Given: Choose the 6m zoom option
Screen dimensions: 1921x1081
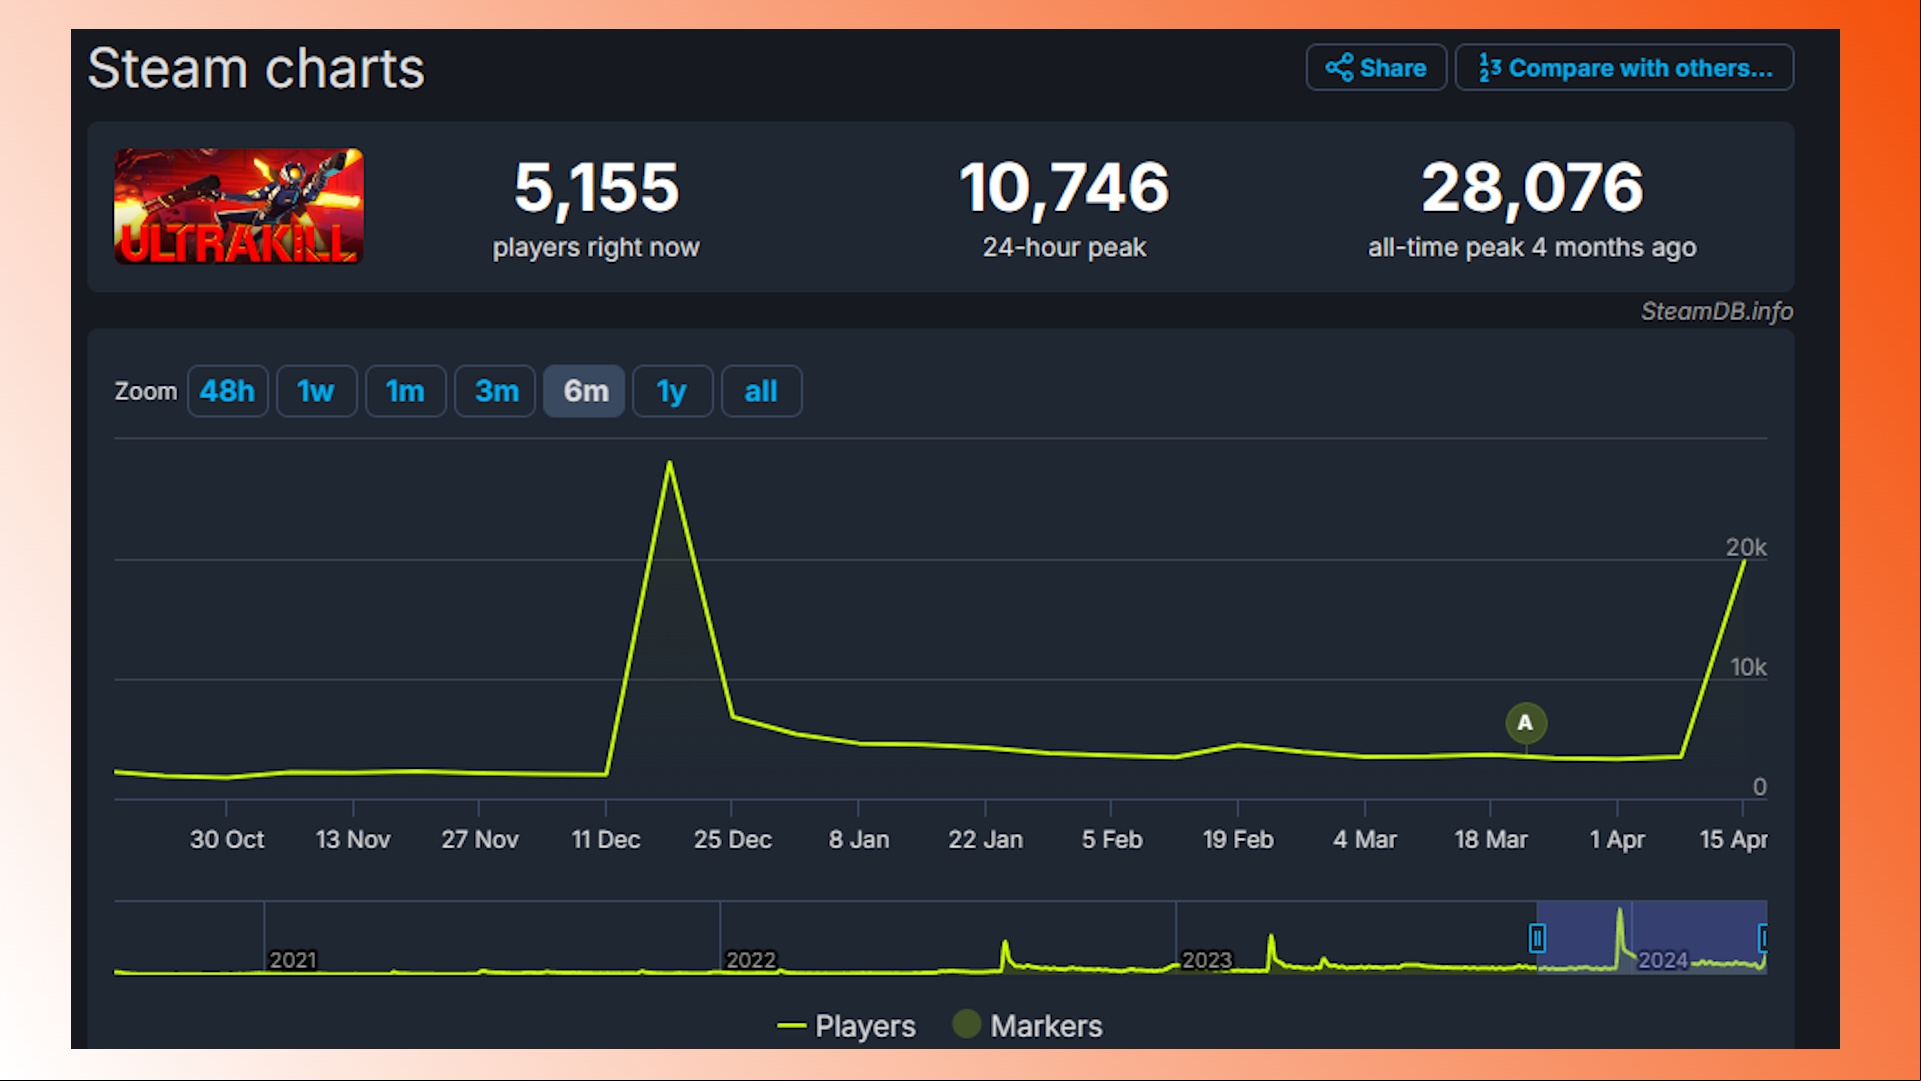Looking at the screenshot, I should tap(585, 391).
